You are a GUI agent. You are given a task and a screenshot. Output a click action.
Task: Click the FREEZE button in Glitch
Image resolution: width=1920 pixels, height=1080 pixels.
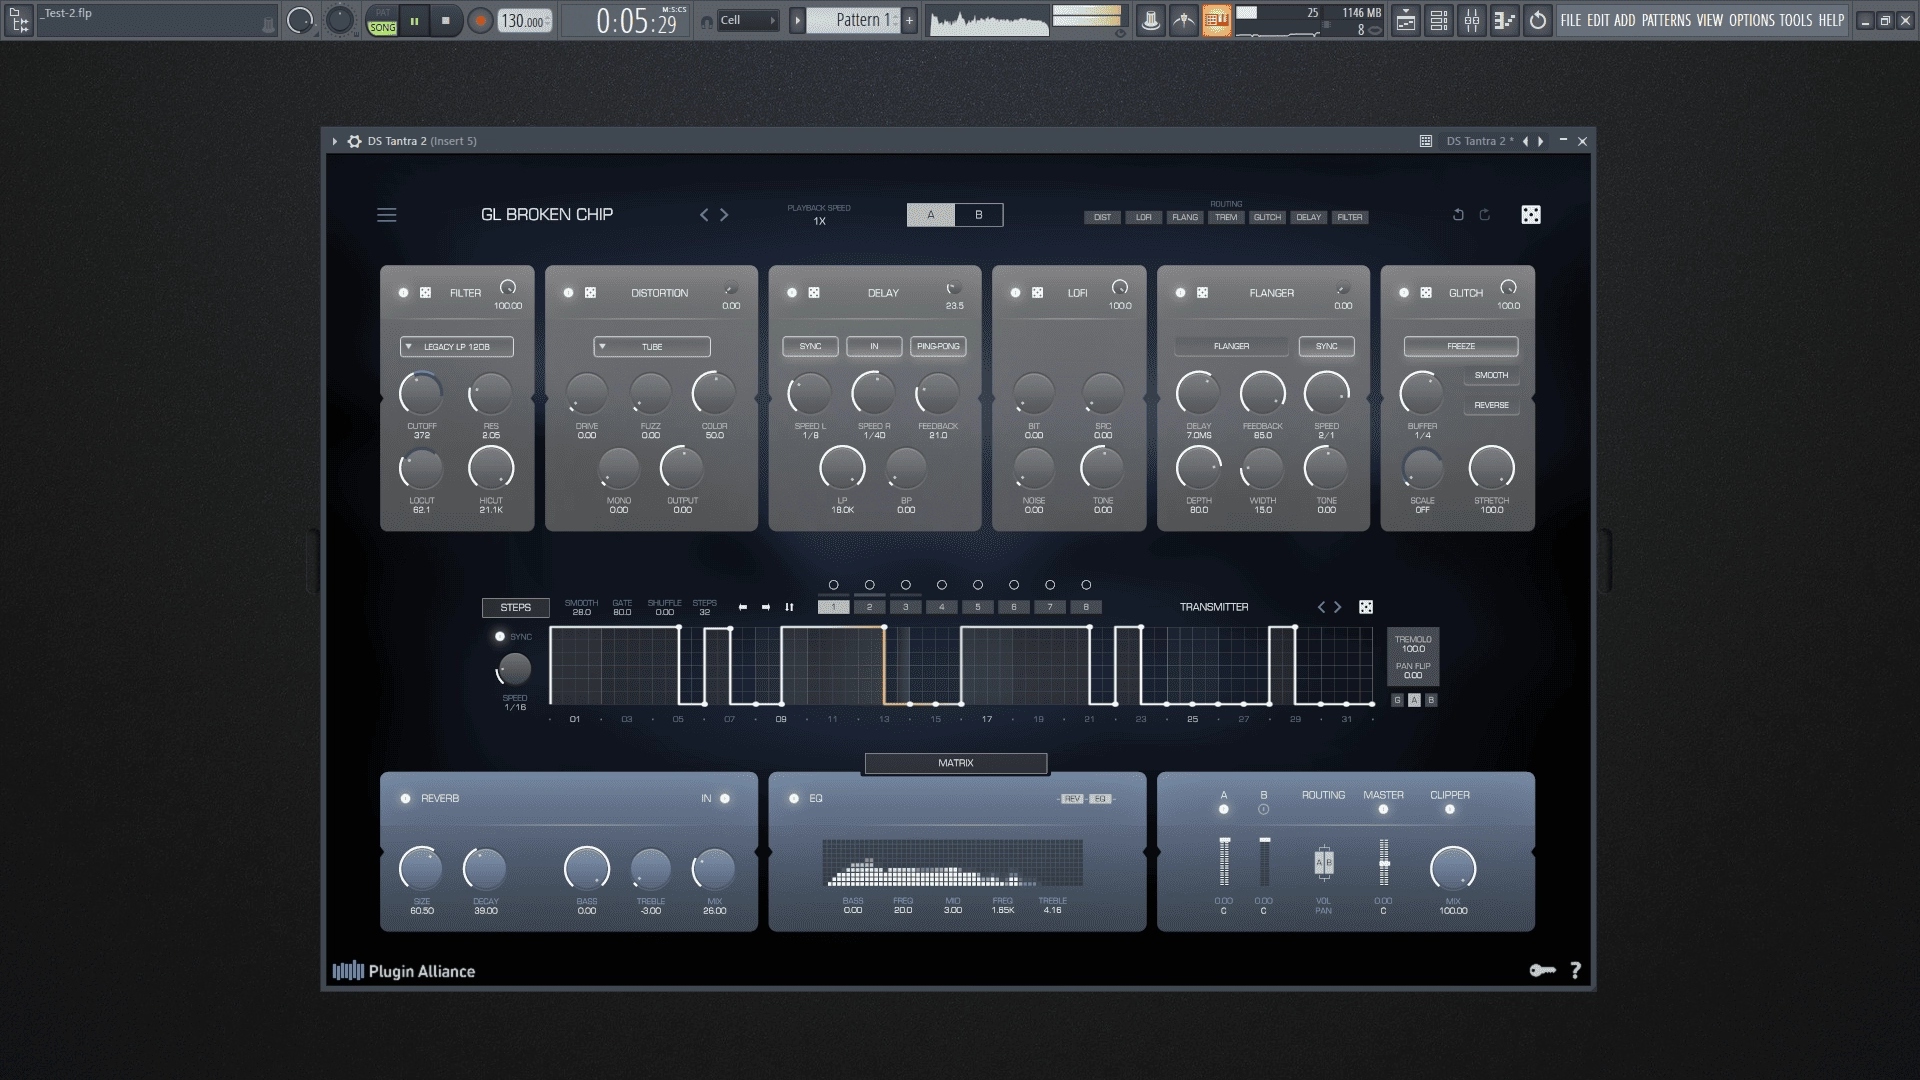[x=1461, y=346]
